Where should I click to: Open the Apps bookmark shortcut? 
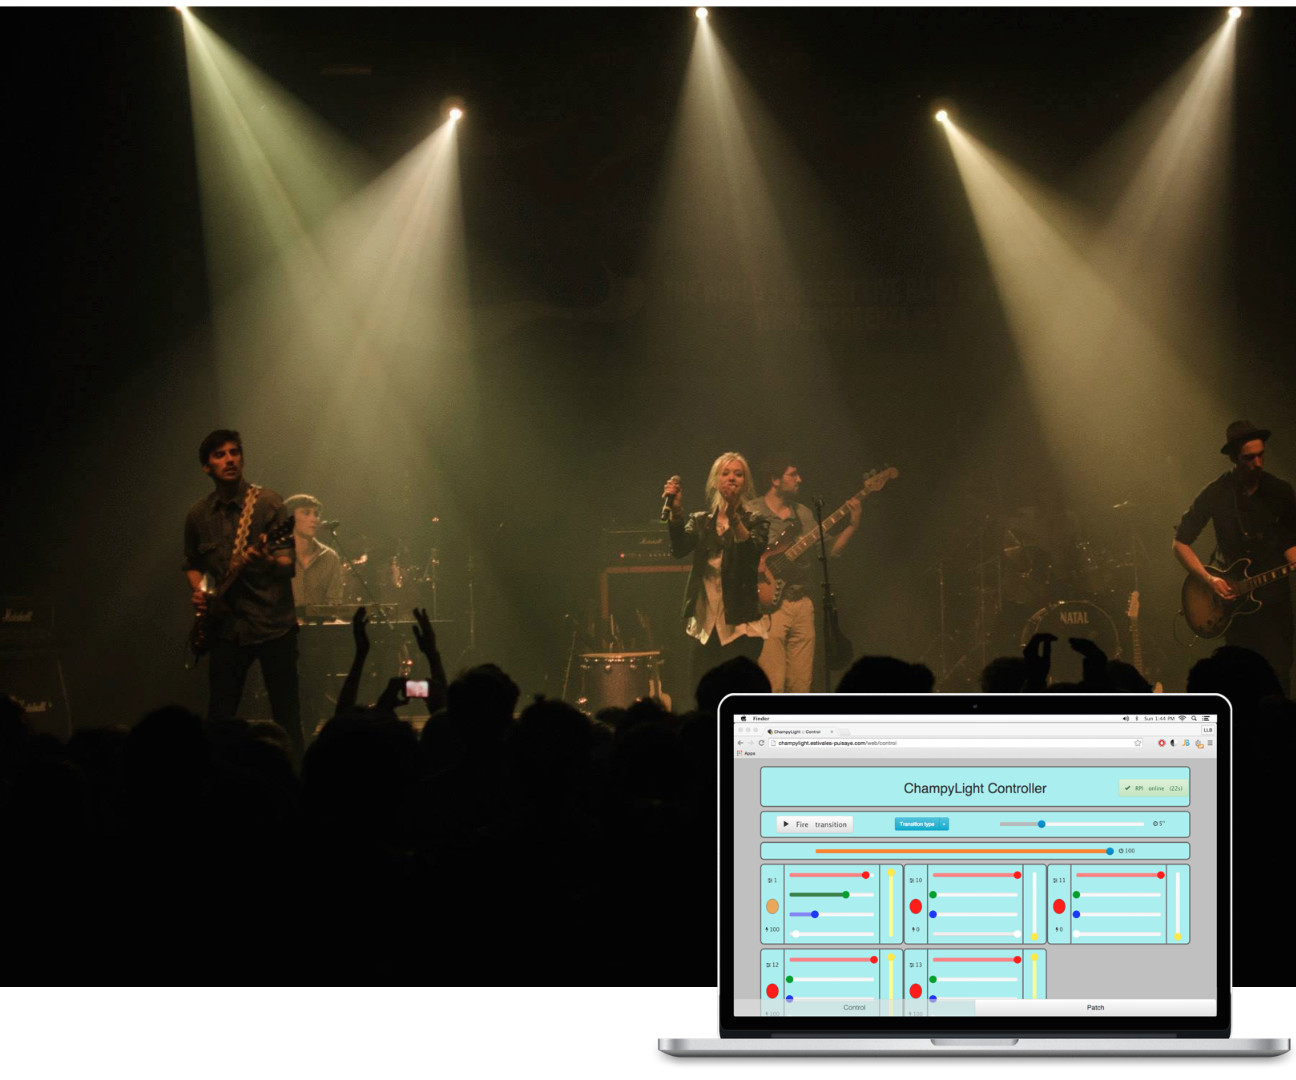(x=747, y=753)
